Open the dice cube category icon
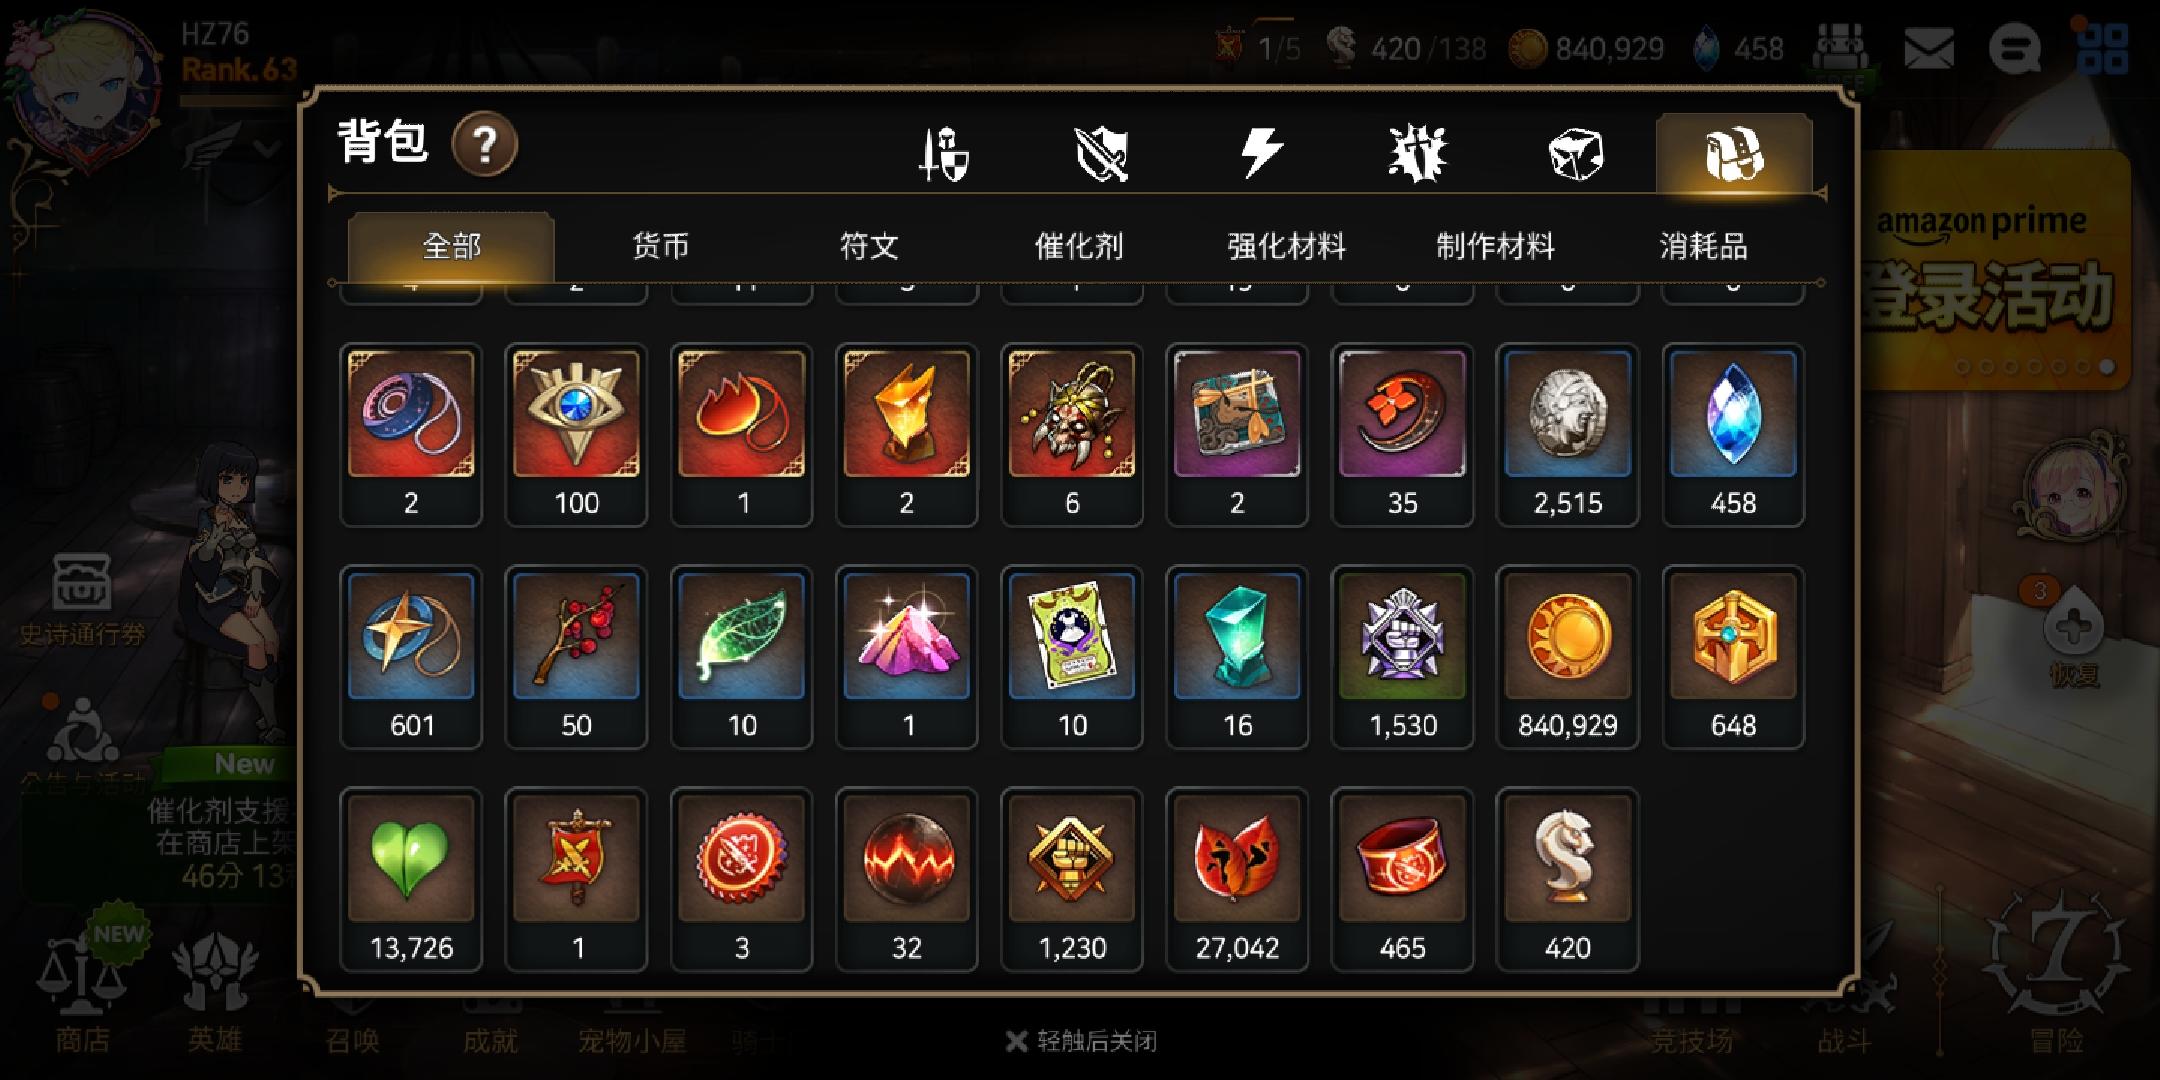 (1575, 155)
